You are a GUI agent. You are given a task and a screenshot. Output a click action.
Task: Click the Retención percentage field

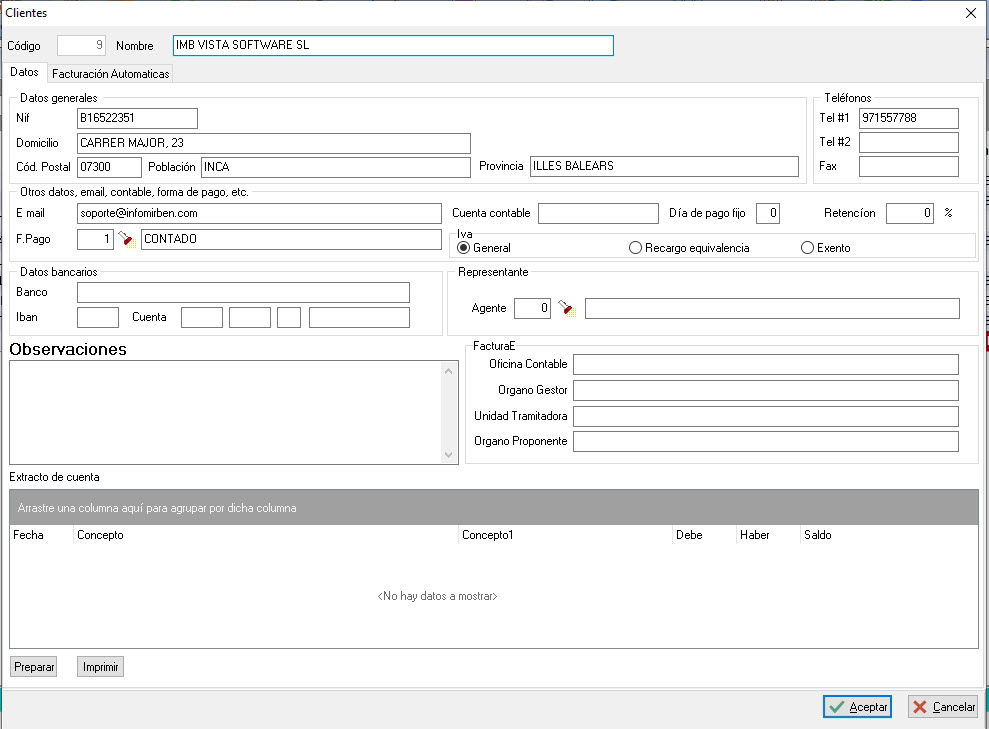pos(910,213)
